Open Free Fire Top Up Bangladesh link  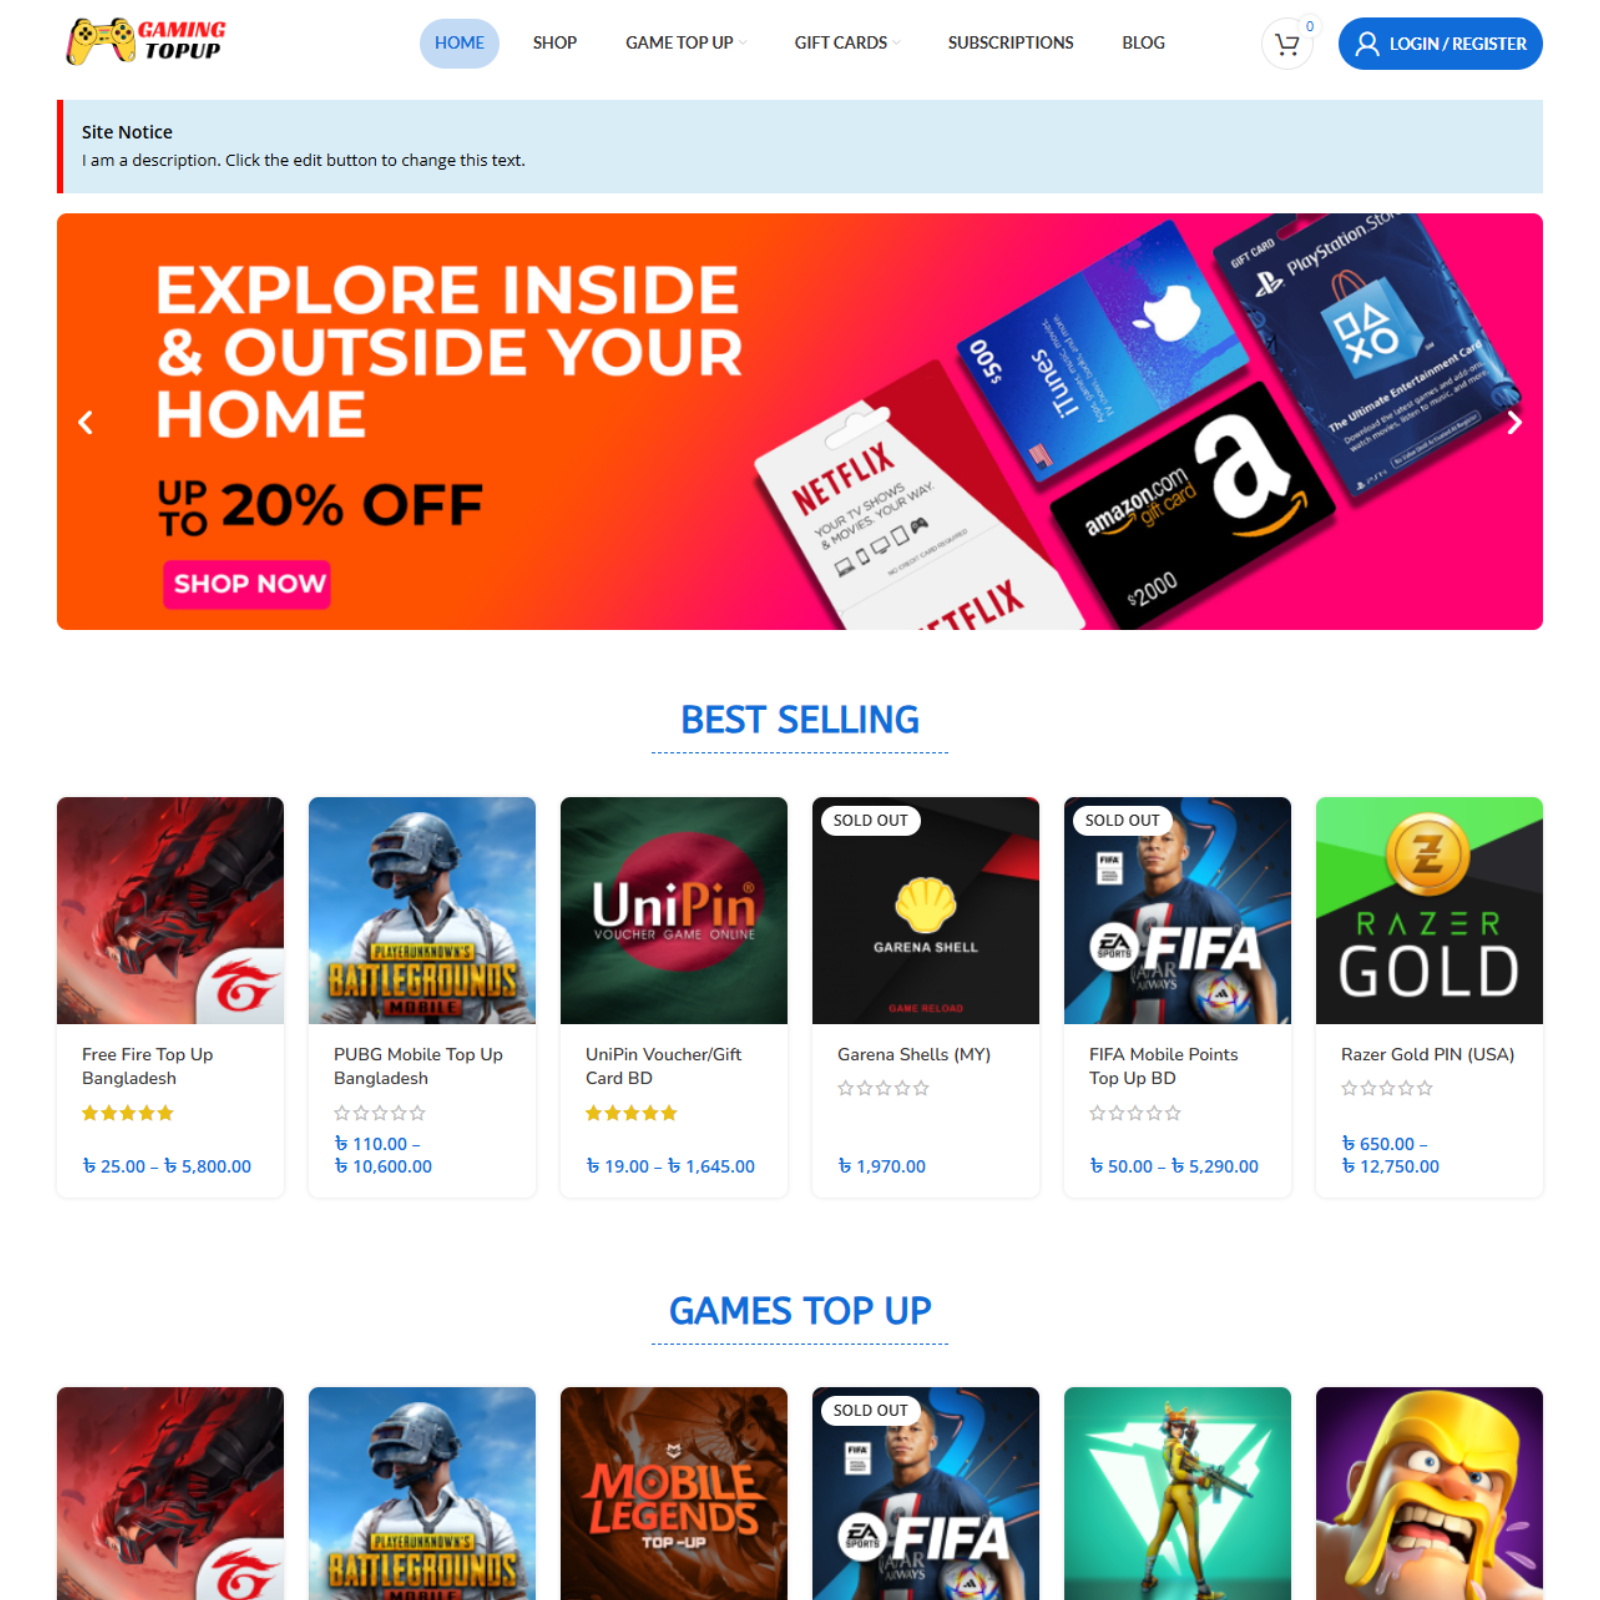tap(147, 1066)
